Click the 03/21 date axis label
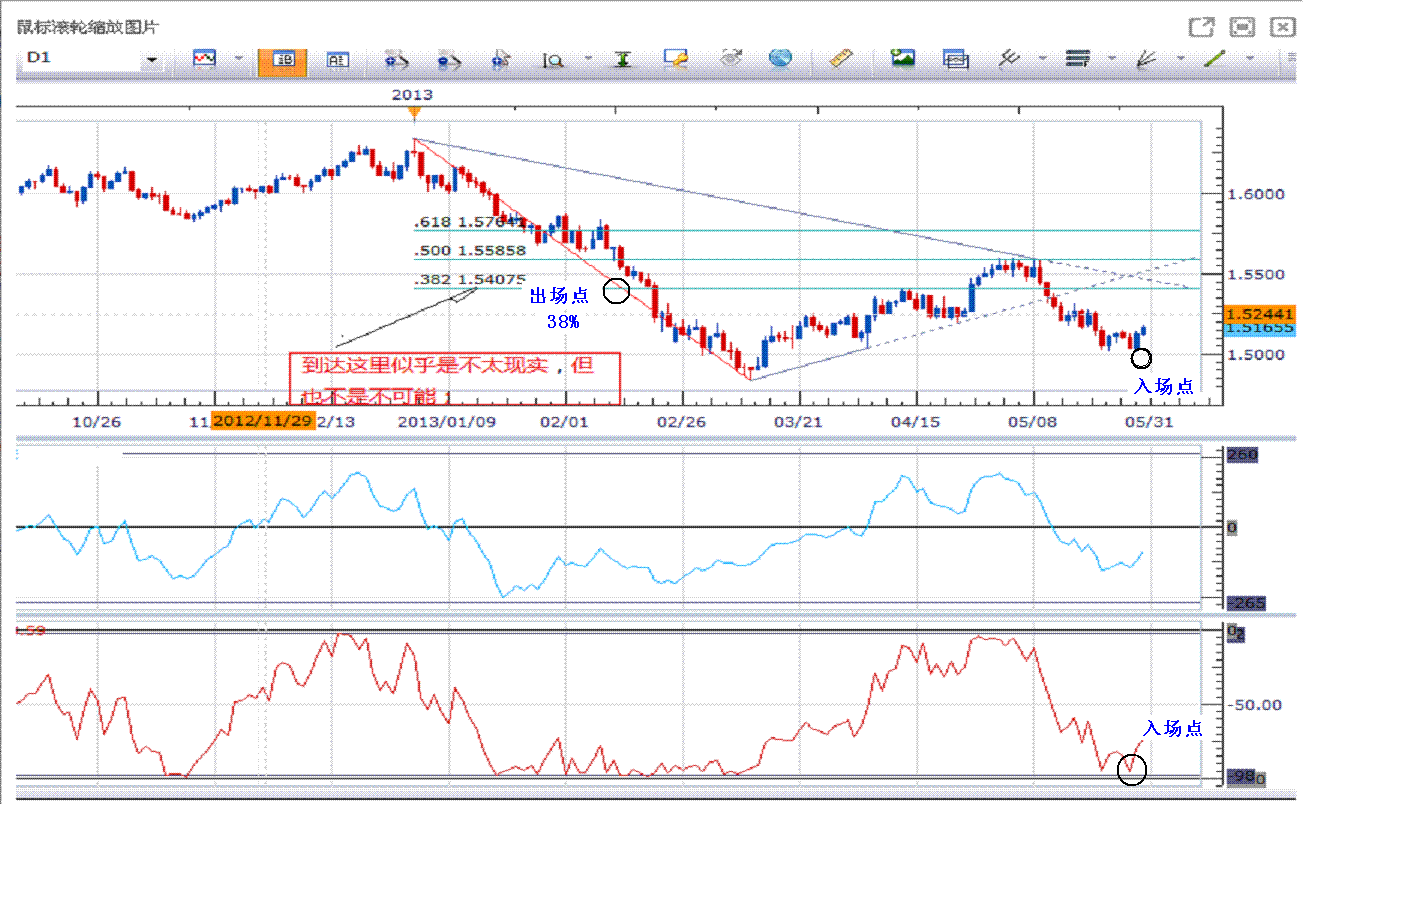The image size is (1426, 904). 798,422
